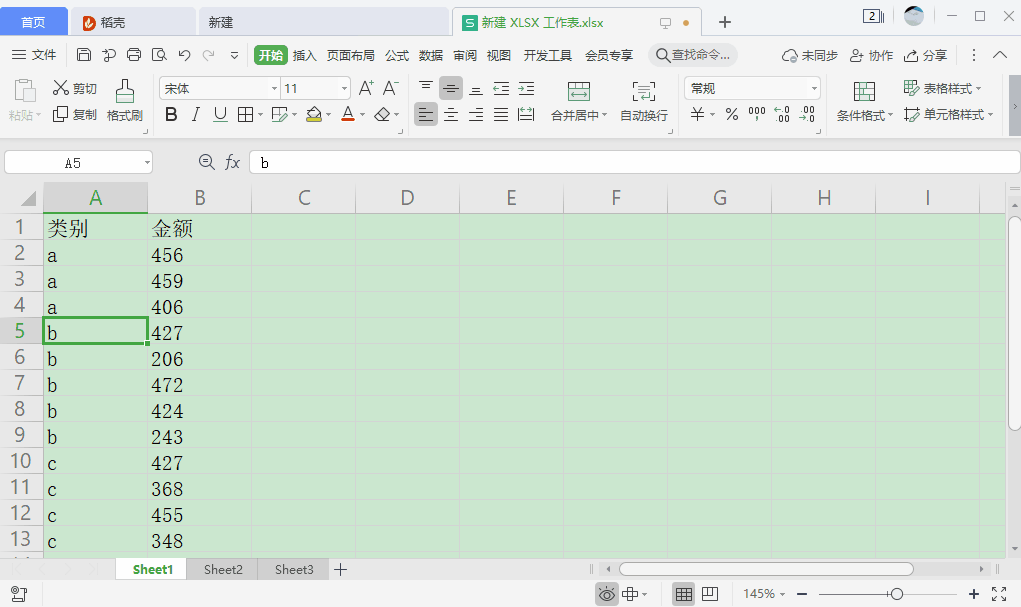Expand the number format dropdown (常规)
Image resolution: width=1021 pixels, height=607 pixels.
click(812, 89)
